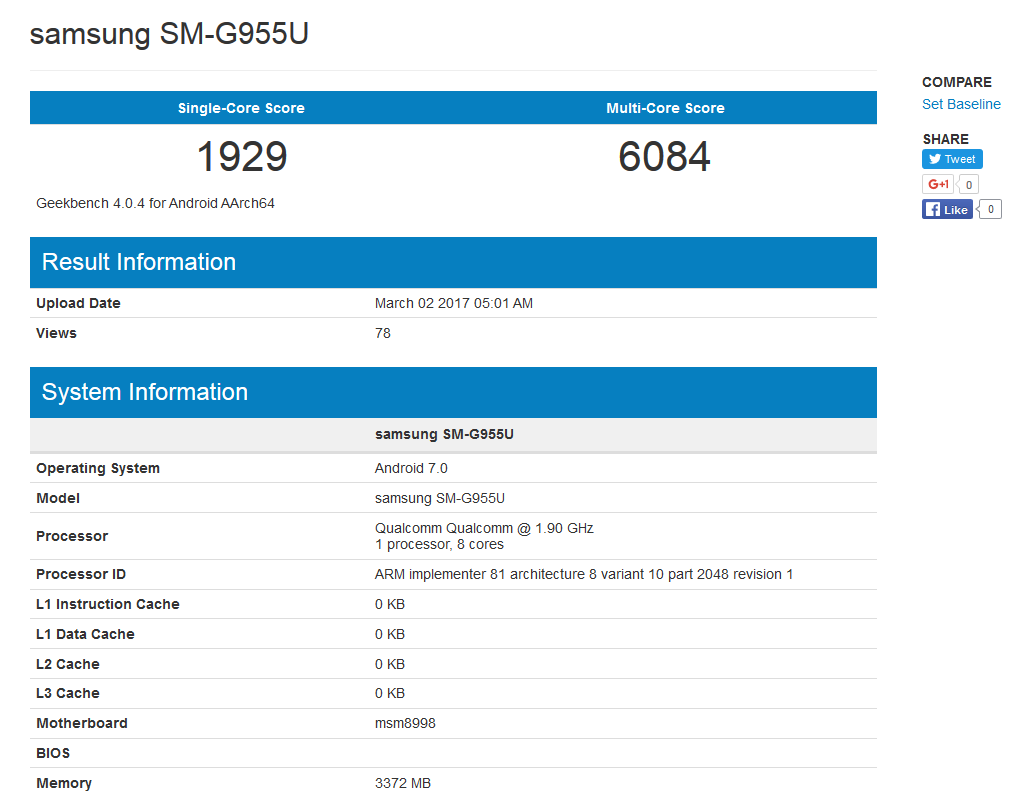Select L3 Cache value 0 KB
Image resolution: width=1030 pixels, height=808 pixels.
click(x=390, y=694)
